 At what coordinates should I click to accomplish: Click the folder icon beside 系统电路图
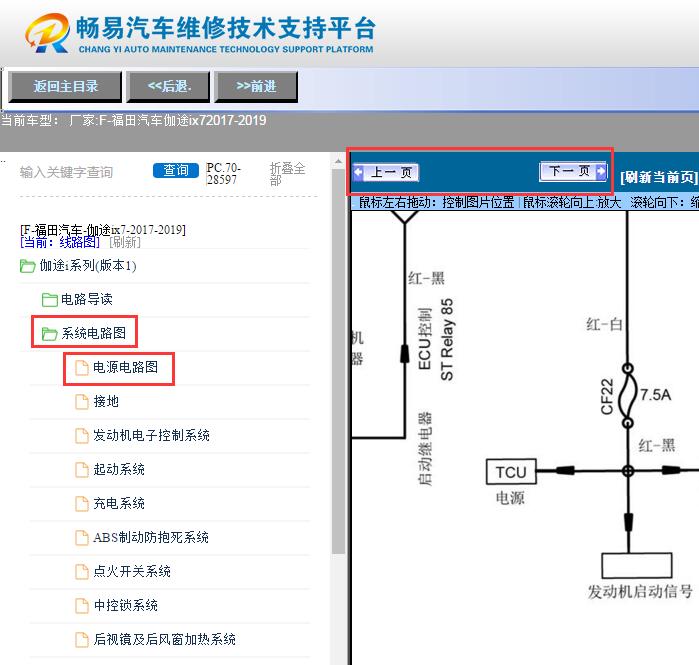point(49,334)
